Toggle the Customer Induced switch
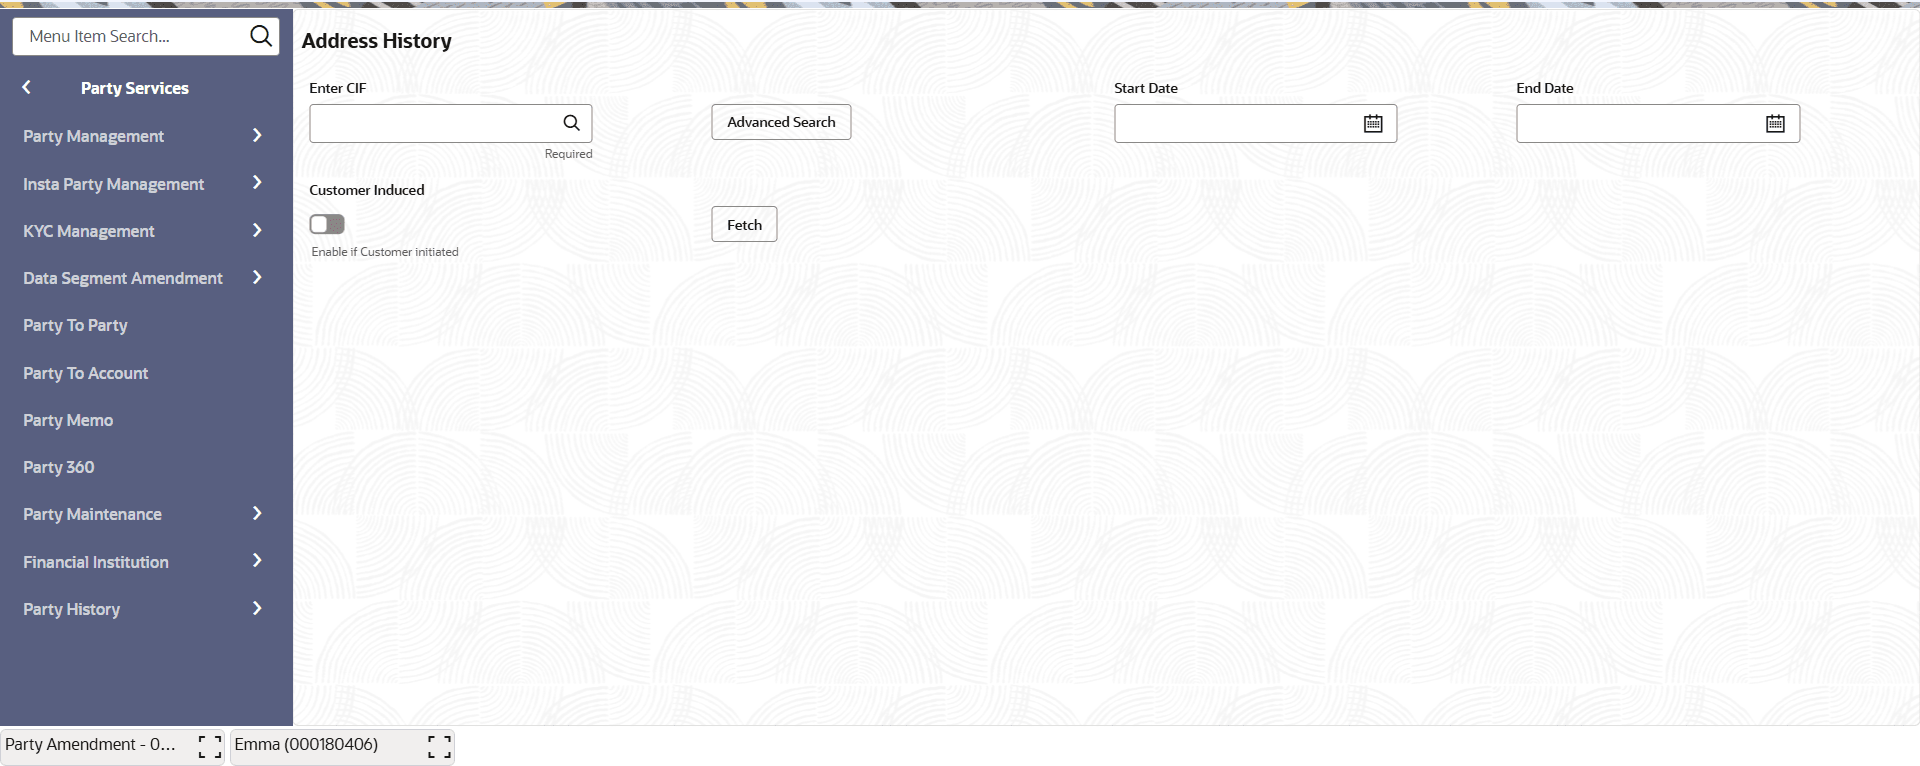 (327, 224)
